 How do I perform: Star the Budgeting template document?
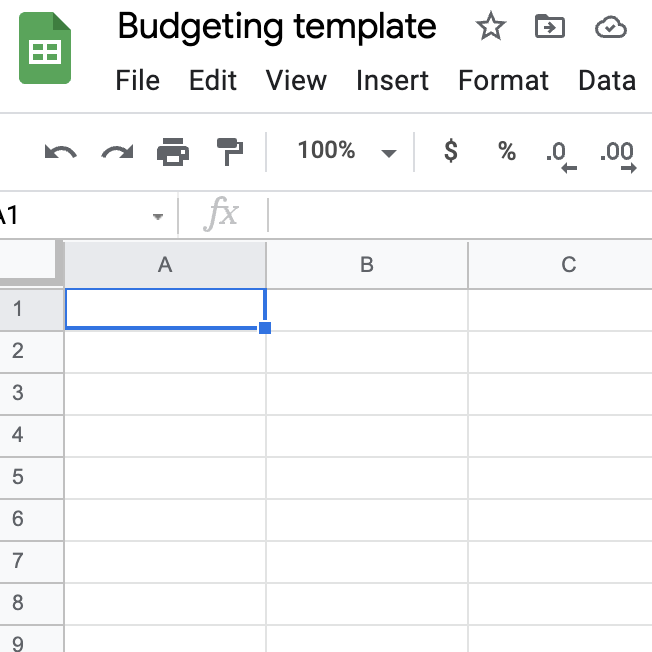pos(490,27)
